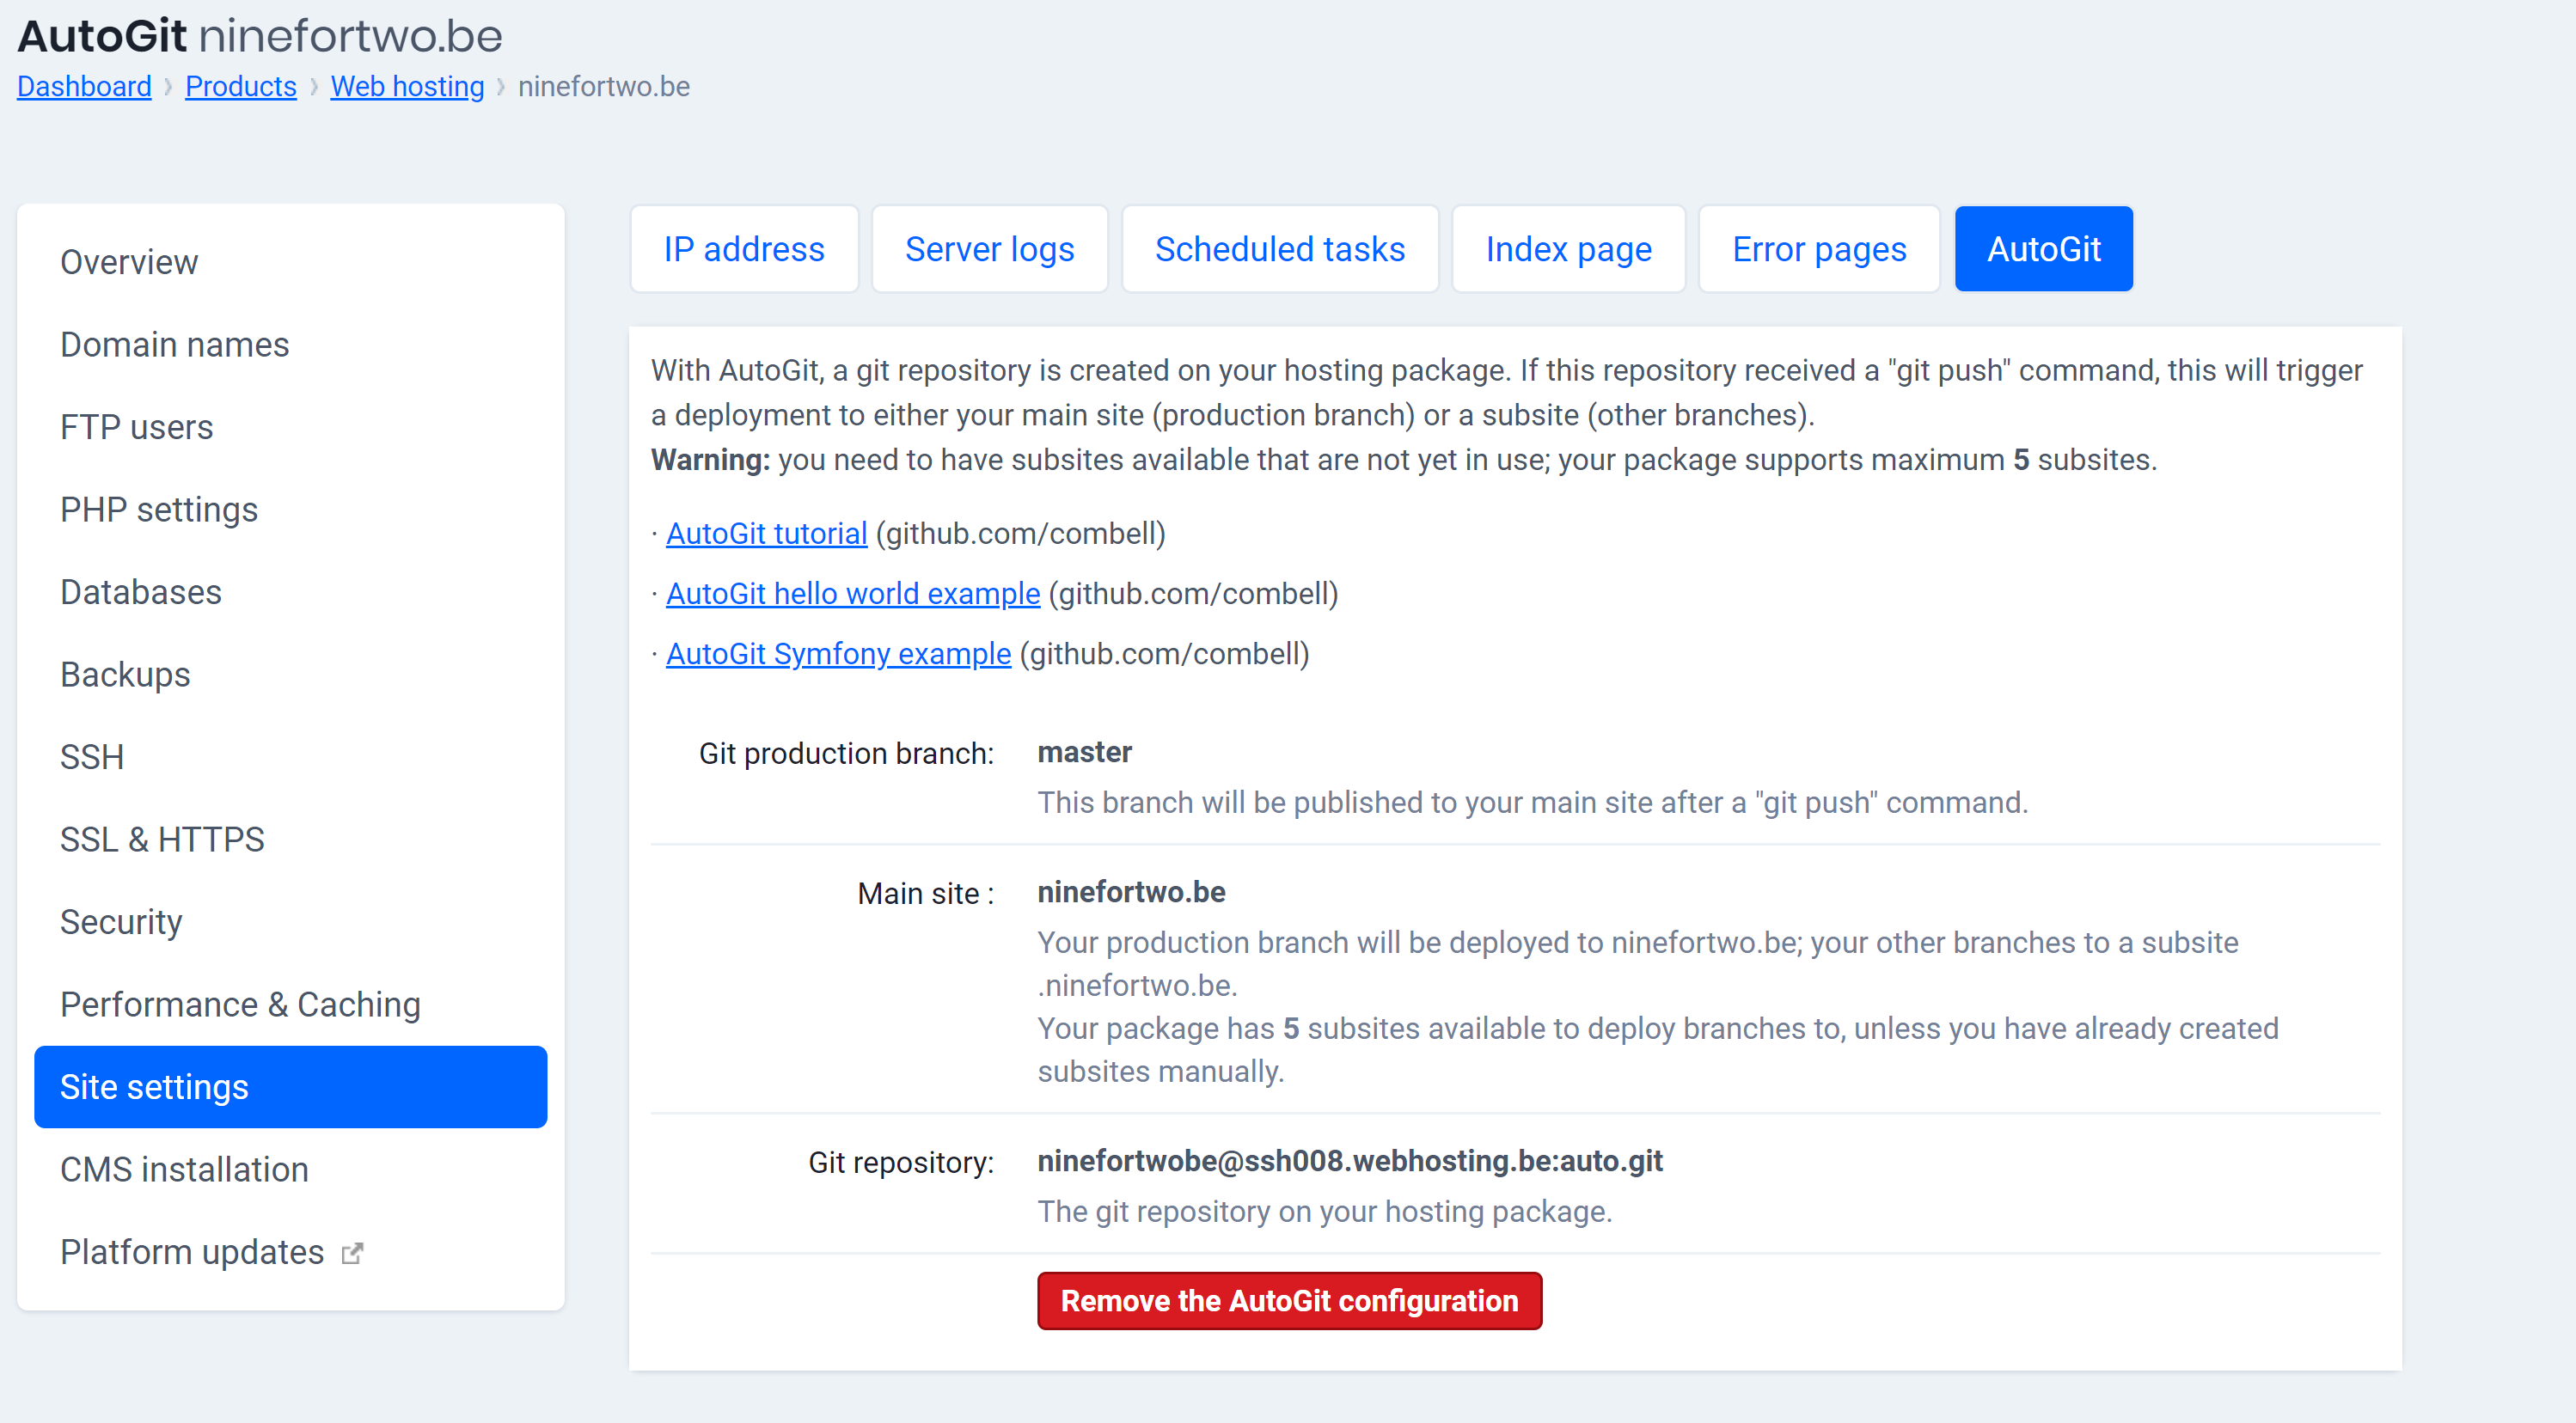Open the Index page tab
This screenshot has width=2576, height=1423.
[x=1568, y=249]
